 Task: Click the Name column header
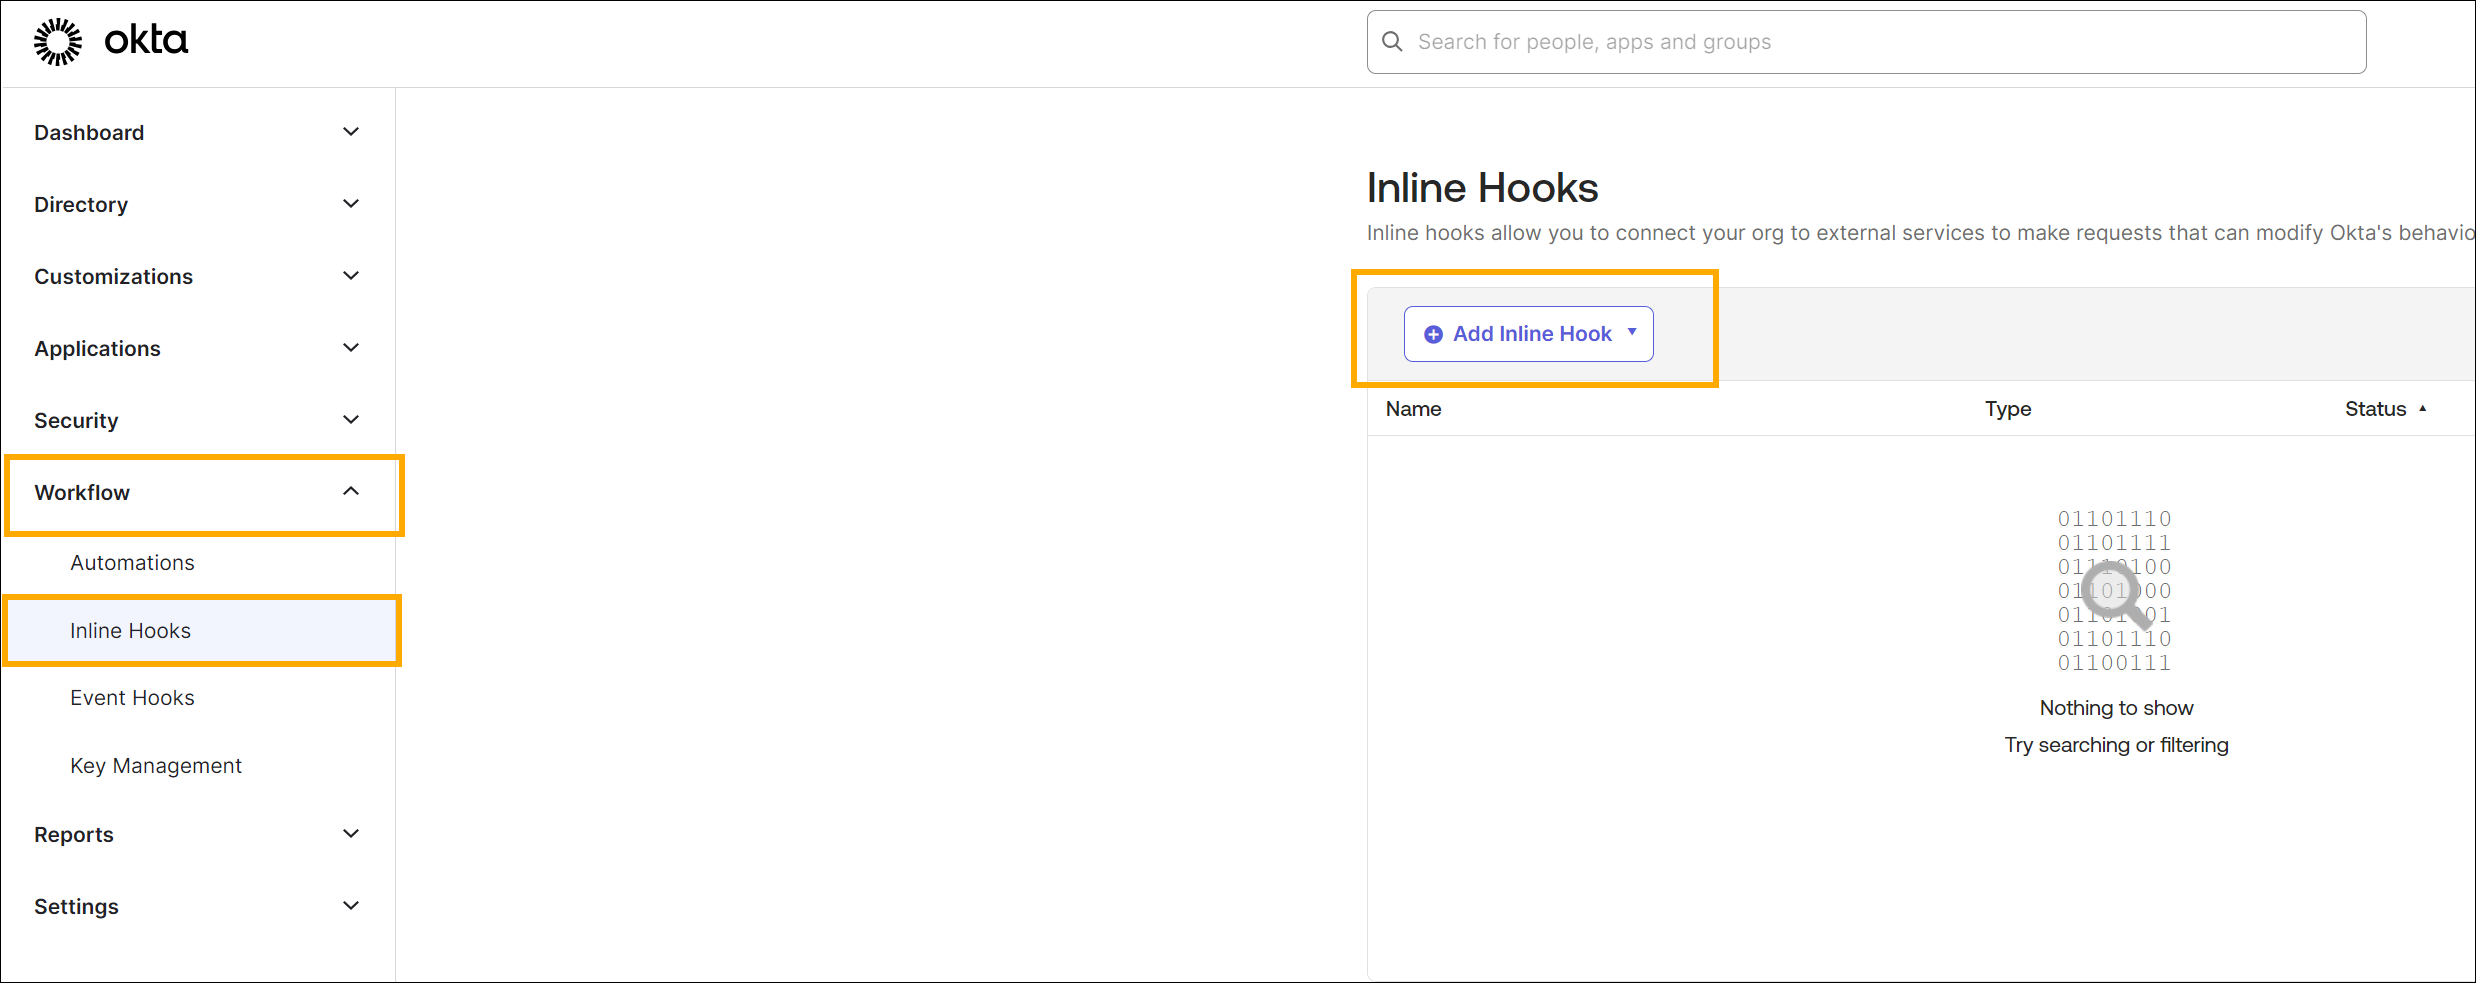(1413, 408)
